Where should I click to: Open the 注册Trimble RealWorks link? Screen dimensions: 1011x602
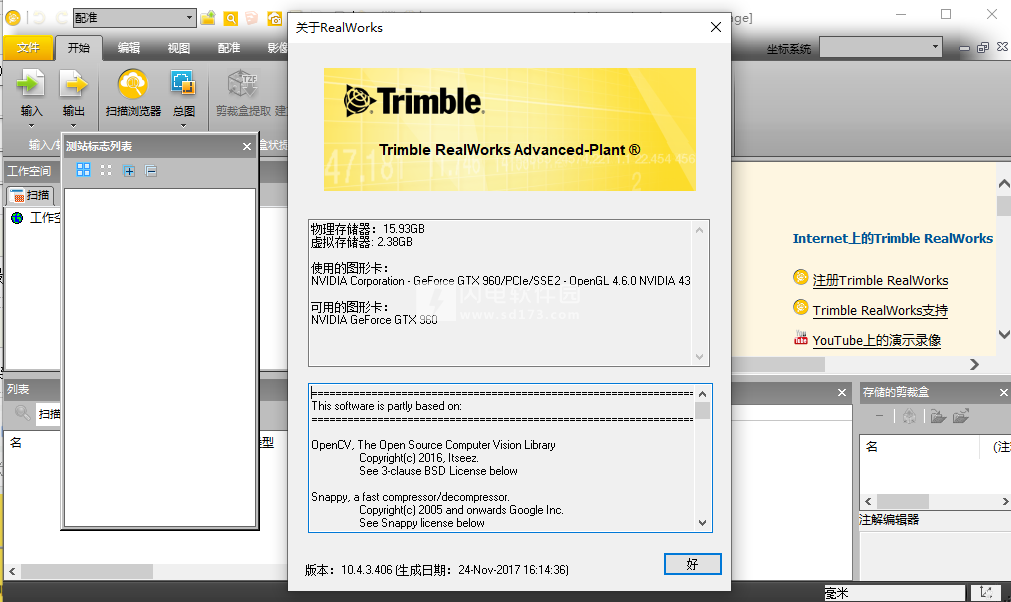click(x=880, y=280)
